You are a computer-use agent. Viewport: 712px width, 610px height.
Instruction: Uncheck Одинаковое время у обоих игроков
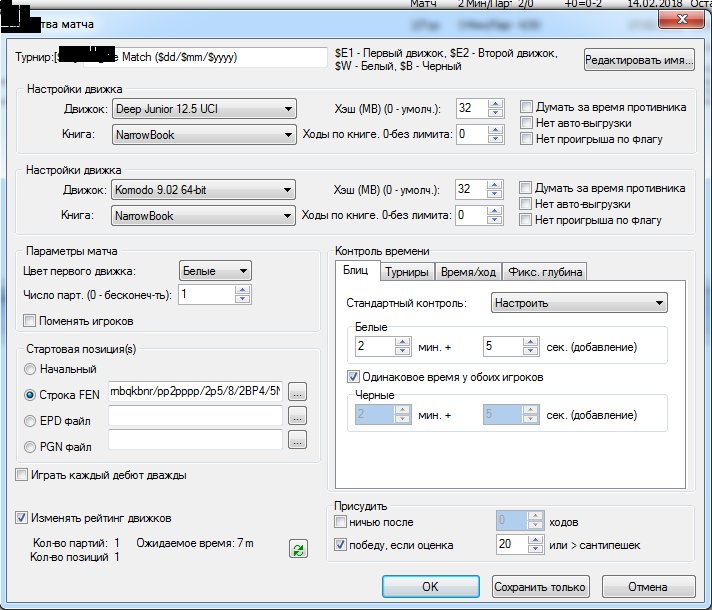click(x=353, y=377)
